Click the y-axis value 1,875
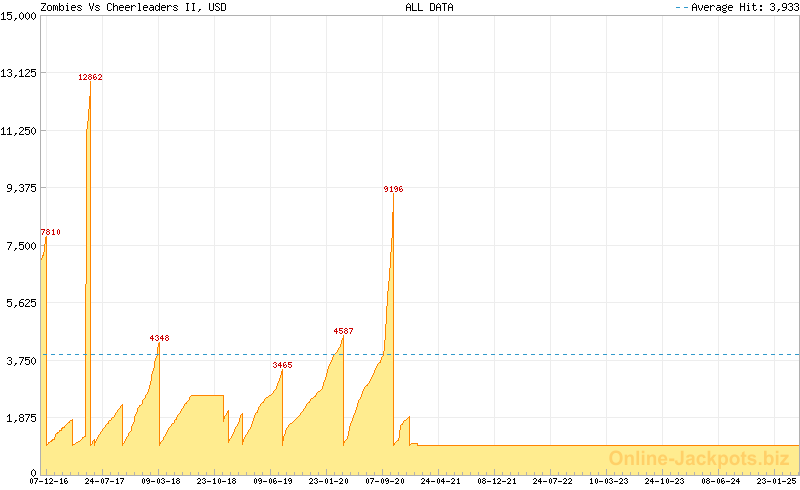Image resolution: width=800 pixels, height=490 pixels. tap(21, 418)
